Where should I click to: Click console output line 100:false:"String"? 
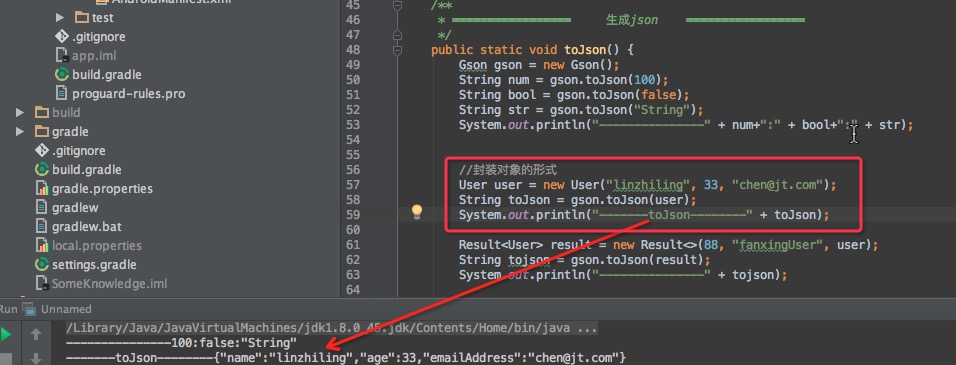point(182,343)
